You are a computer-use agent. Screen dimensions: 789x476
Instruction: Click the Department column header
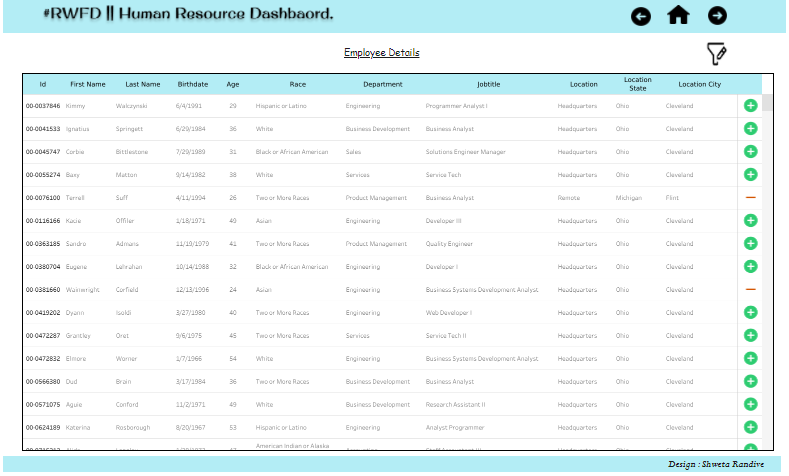[x=382, y=85]
